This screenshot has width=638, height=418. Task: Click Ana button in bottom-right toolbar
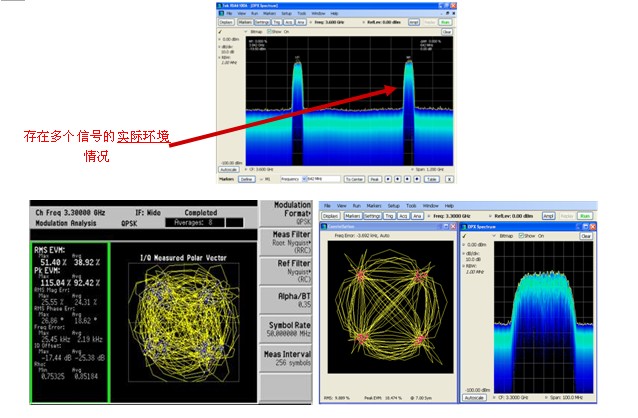[417, 216]
